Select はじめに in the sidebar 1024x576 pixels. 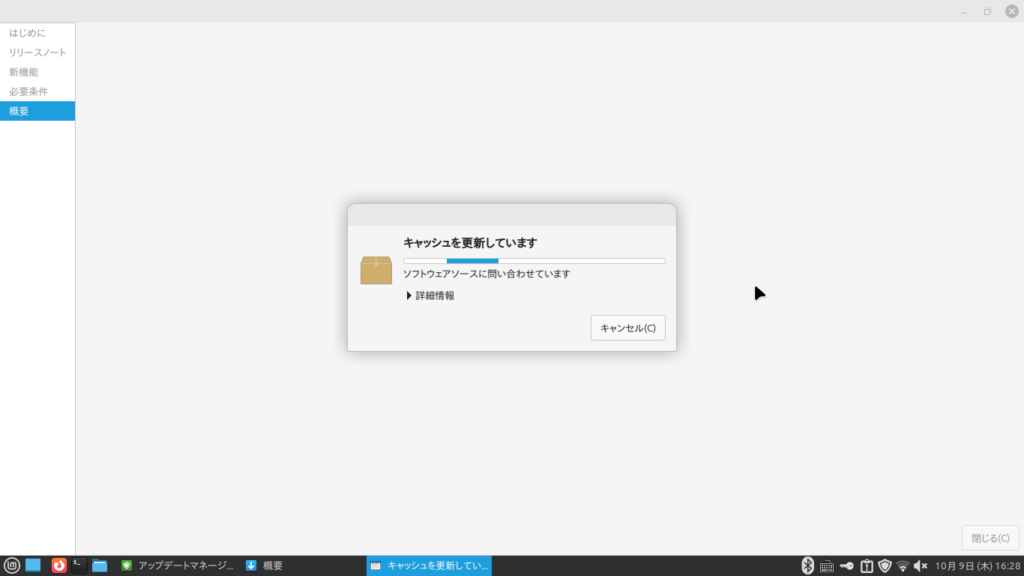28,33
